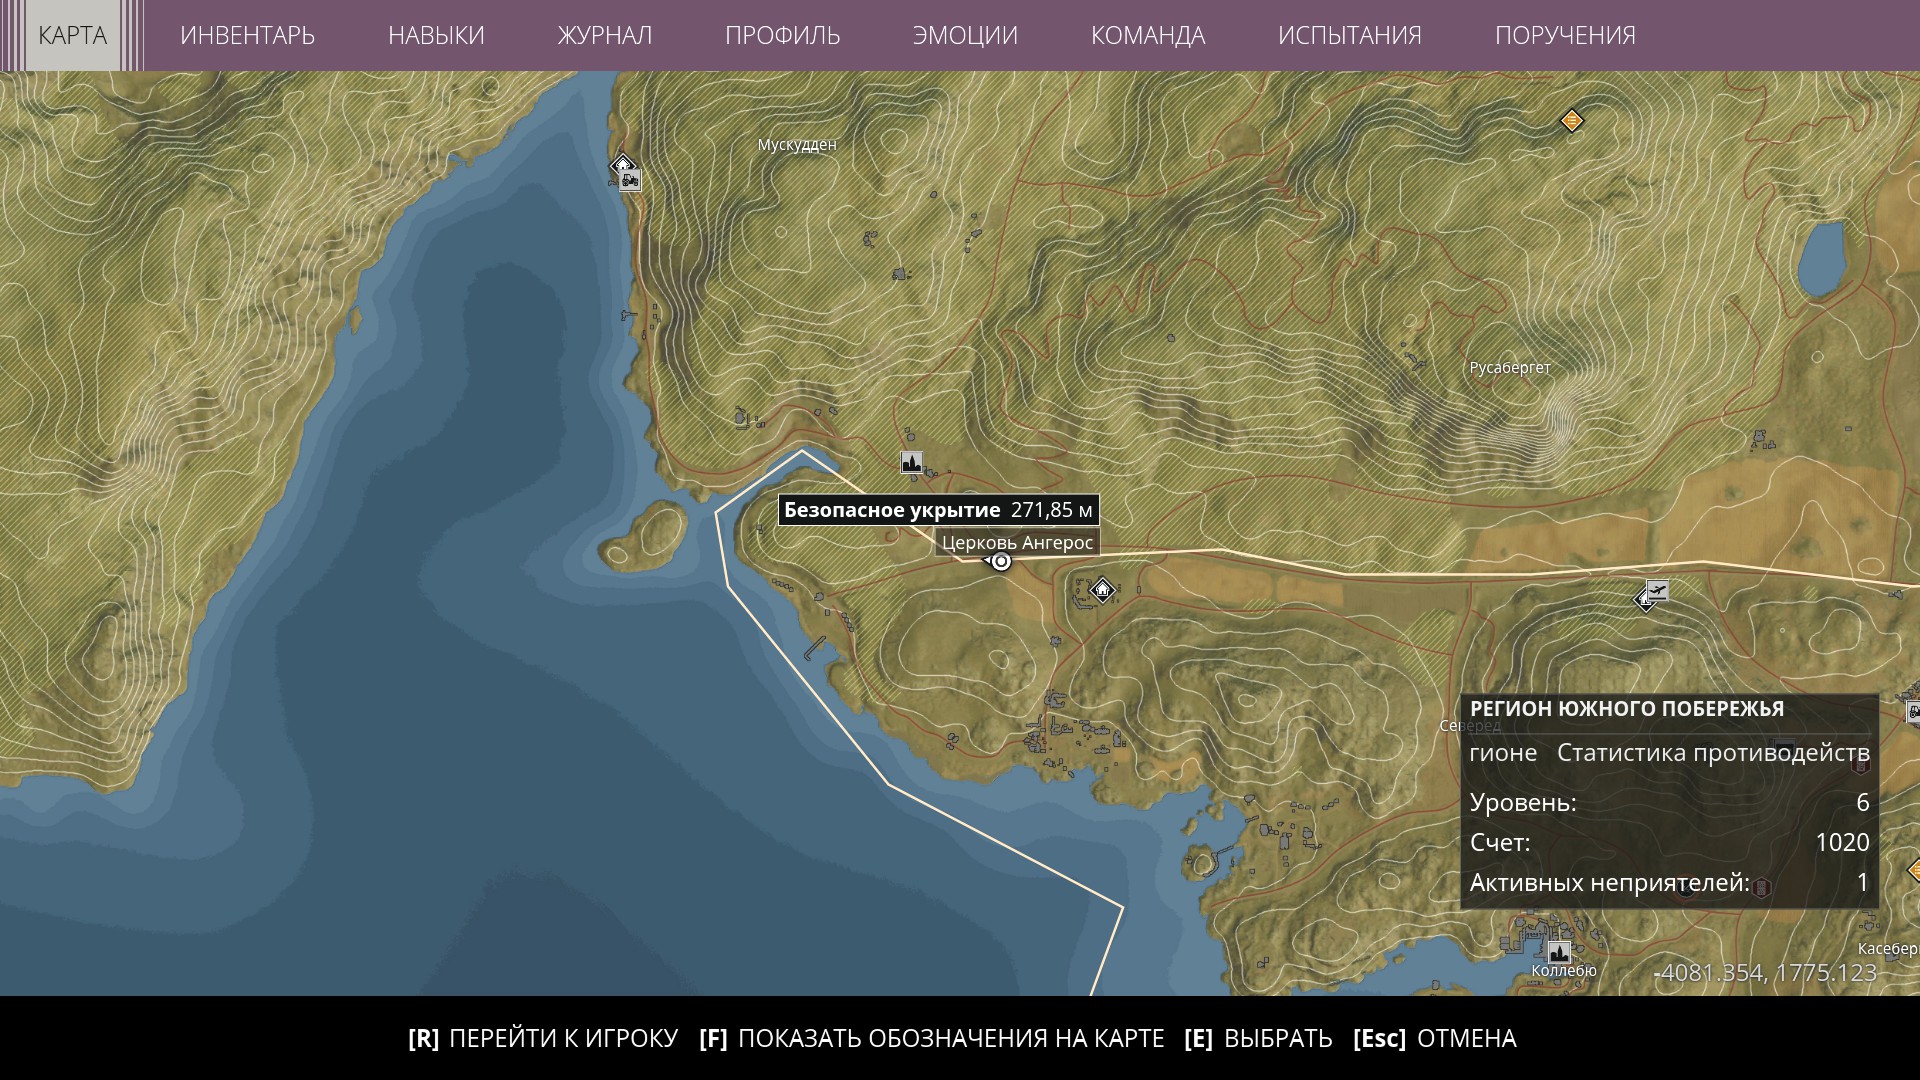
Task: Click the town icon above Коллебю label
Action: coord(1559,951)
